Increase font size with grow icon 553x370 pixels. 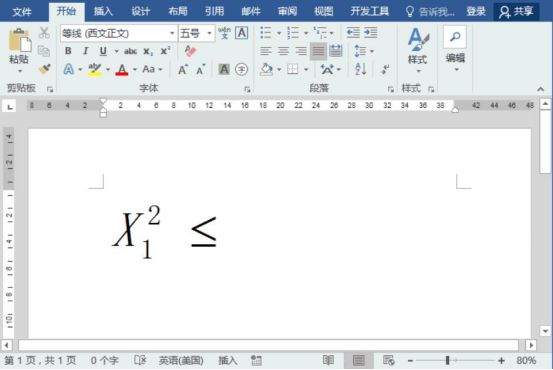pyautogui.click(x=183, y=69)
